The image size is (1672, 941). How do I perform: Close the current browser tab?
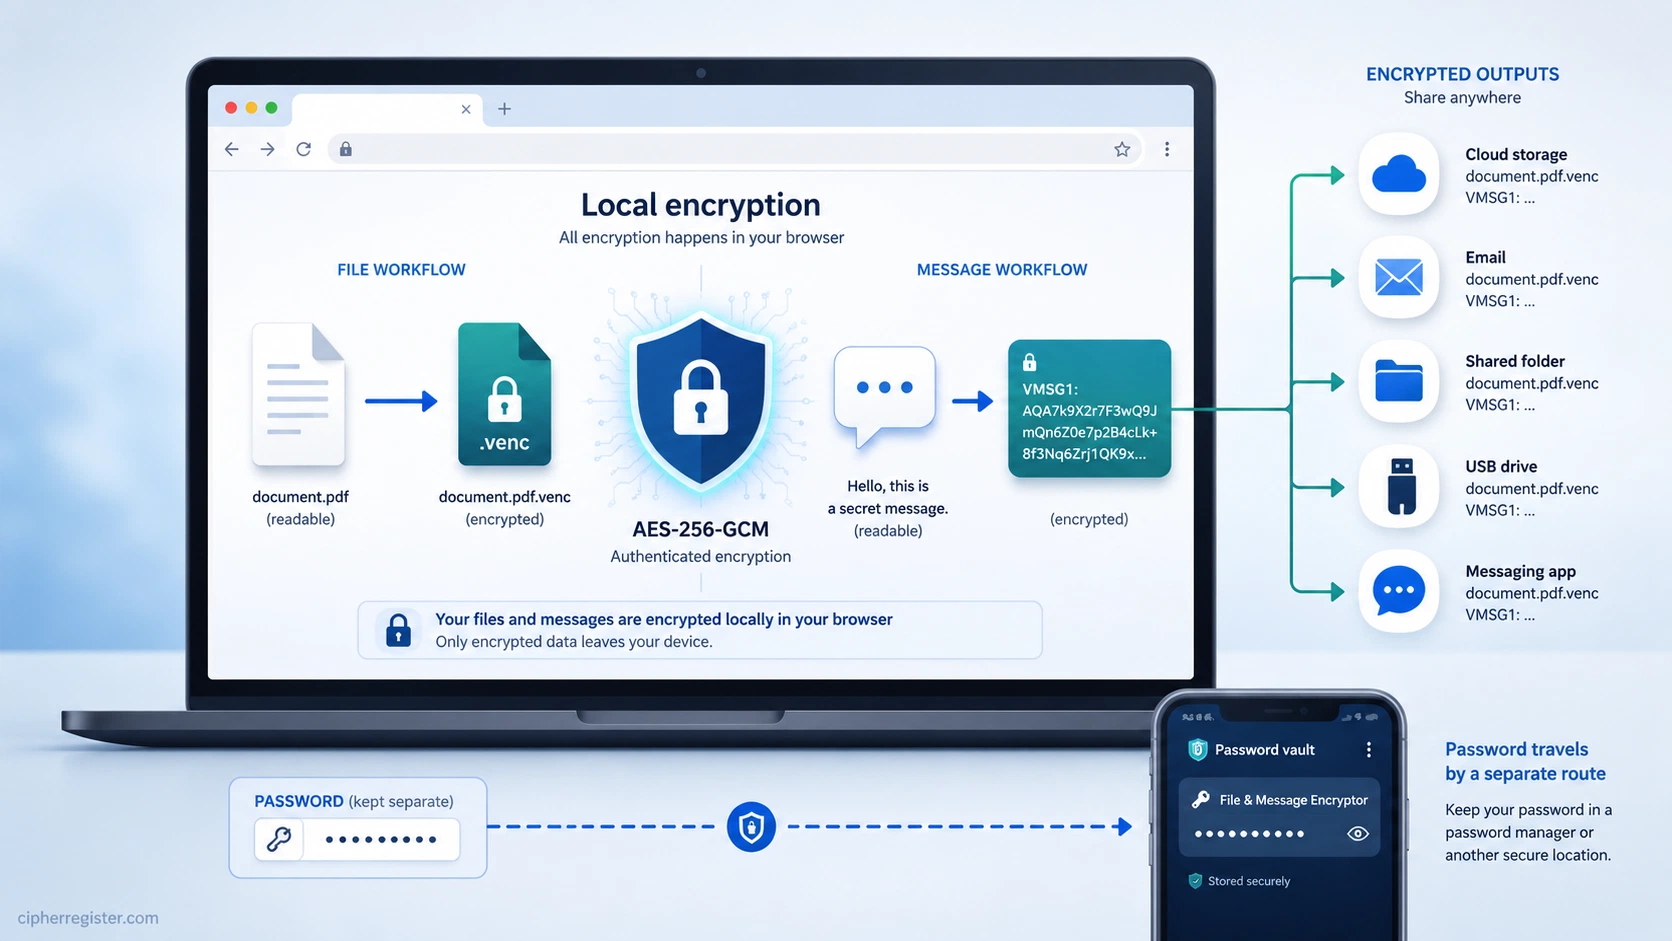pos(466,109)
